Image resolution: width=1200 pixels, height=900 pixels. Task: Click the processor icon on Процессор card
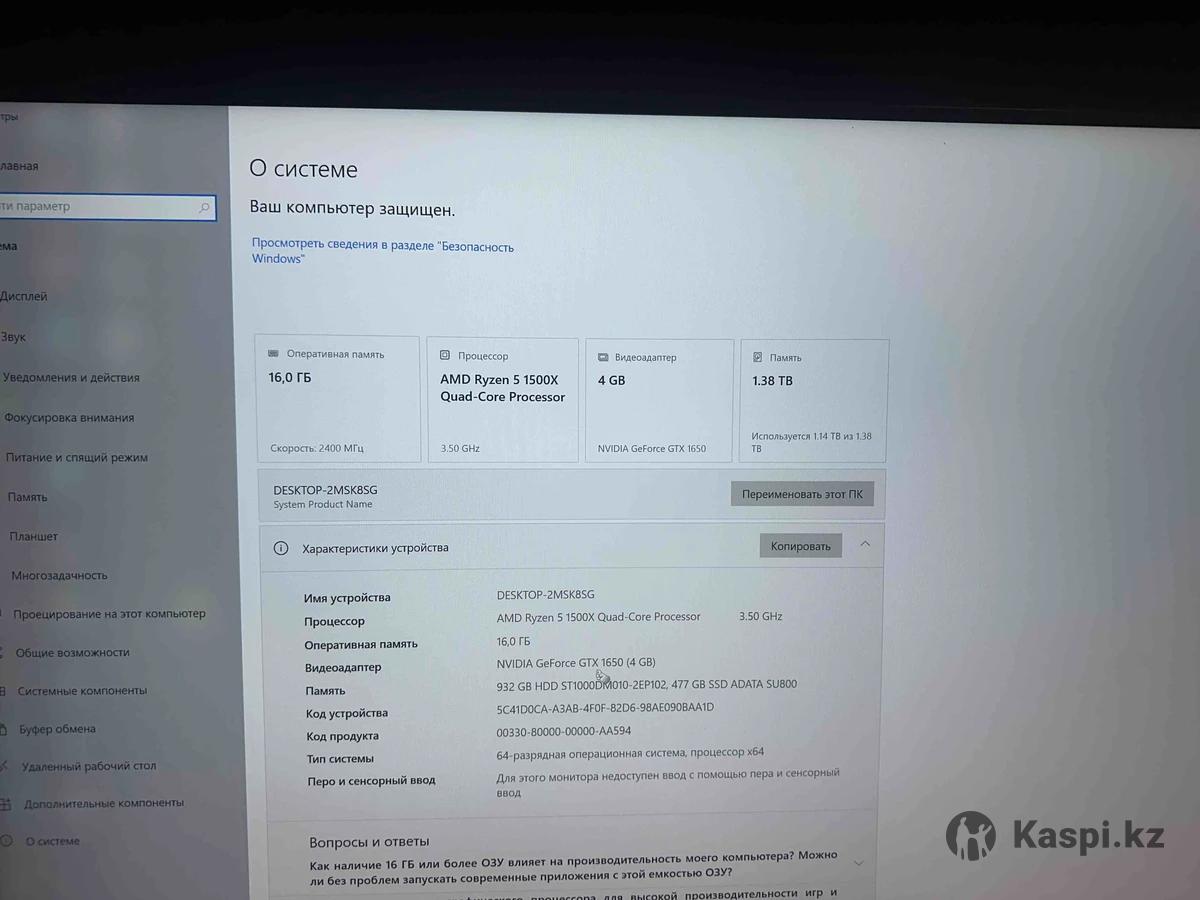[444, 356]
